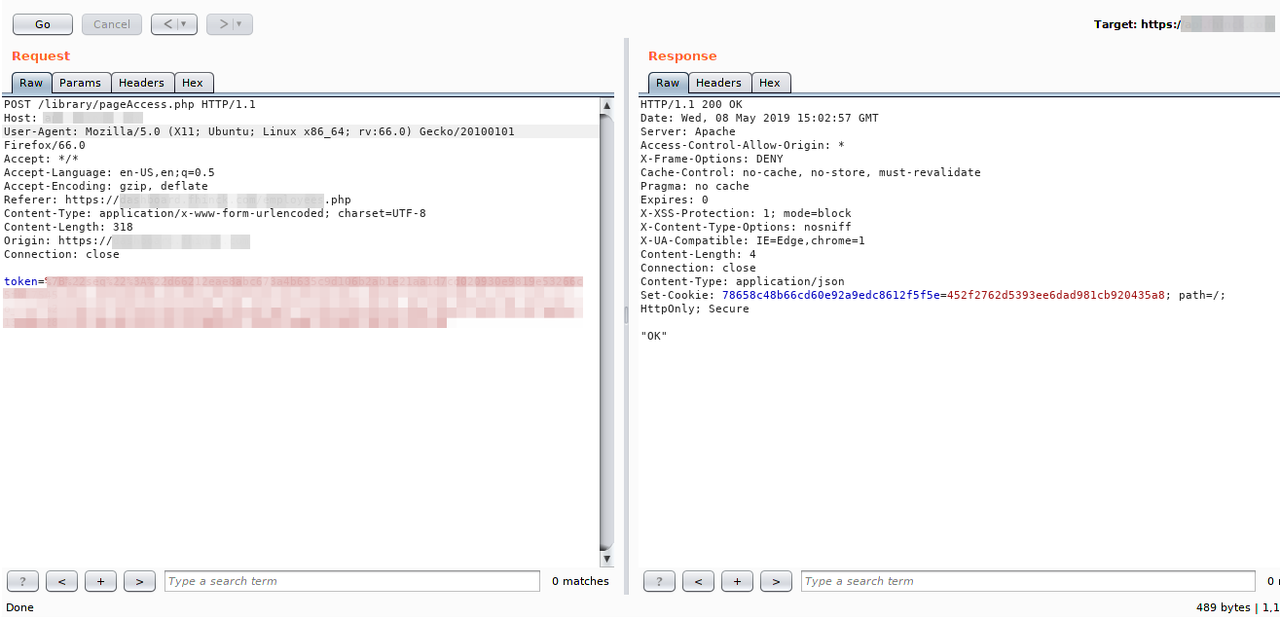This screenshot has height=619, width=1280.
Task: Jump to next match in response search
Action: (776, 581)
